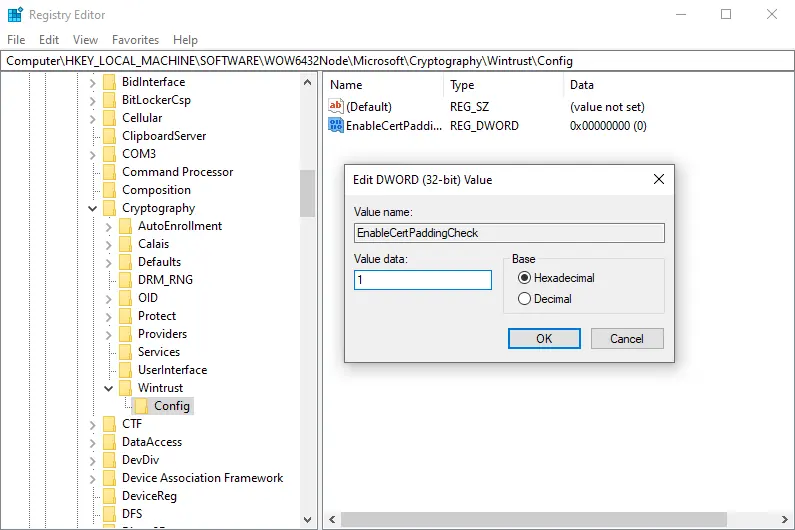Screen dimensions: 795x530
Task: Click the (value not set) data cell
Action: (x=607, y=107)
